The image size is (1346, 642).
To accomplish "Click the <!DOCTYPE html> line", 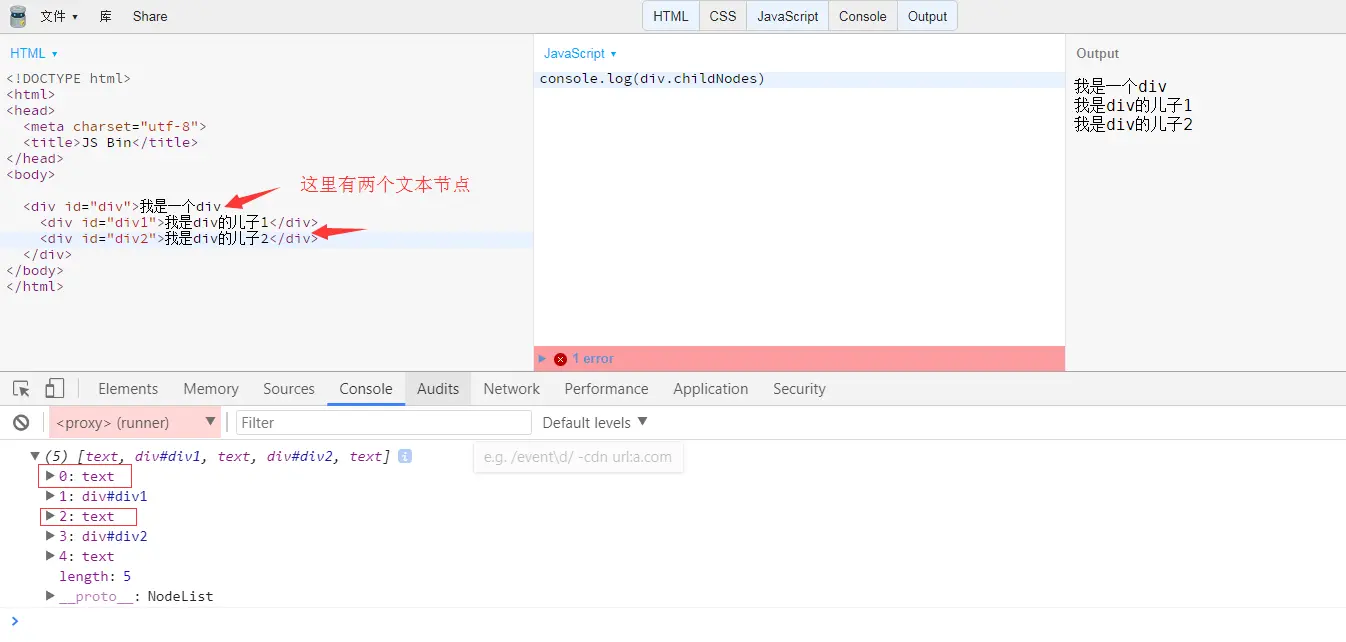I will pos(69,78).
